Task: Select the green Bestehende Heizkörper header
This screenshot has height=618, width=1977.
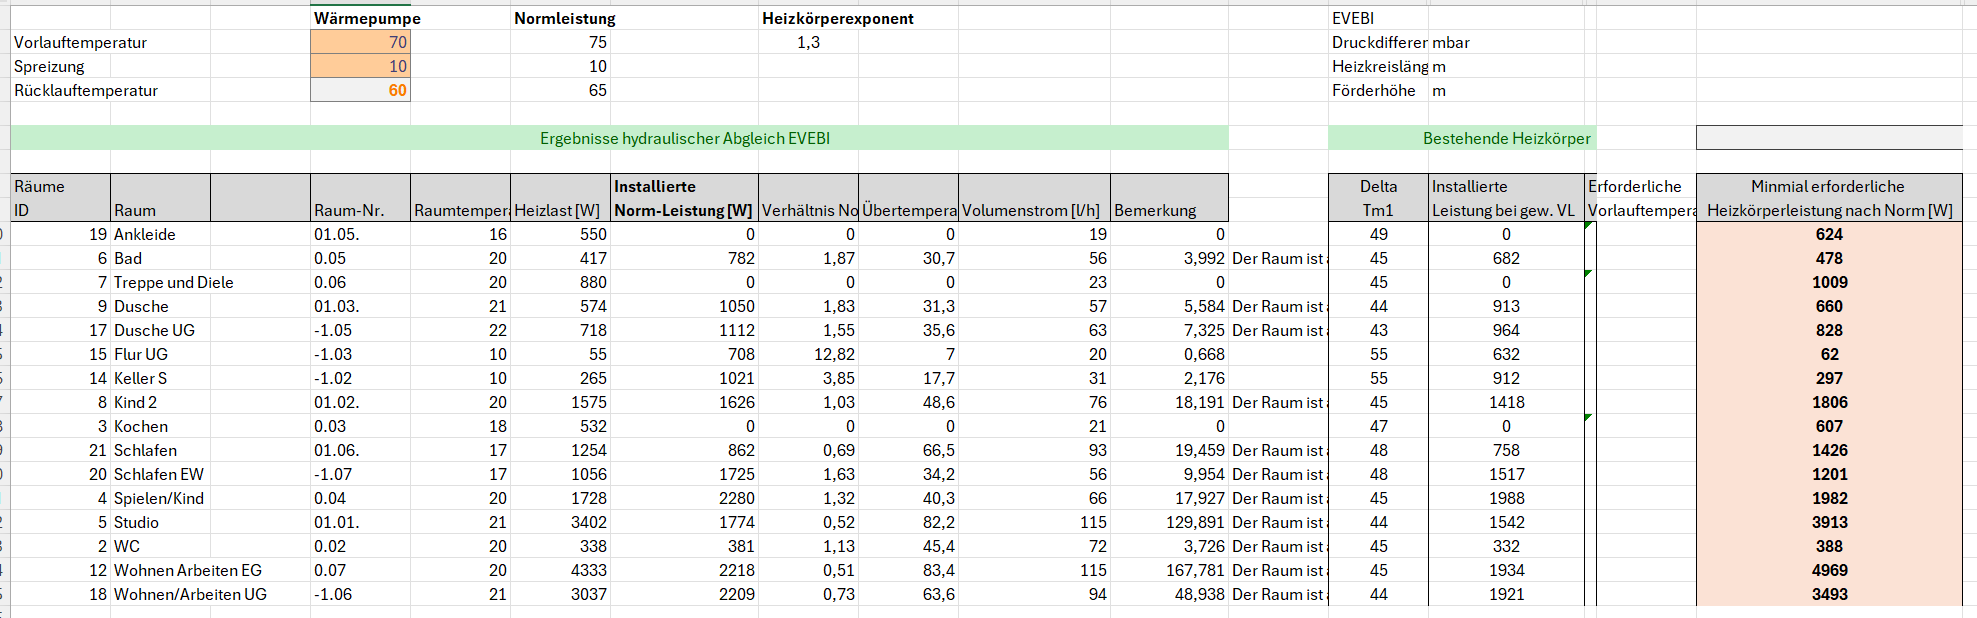Action: [x=1505, y=138]
